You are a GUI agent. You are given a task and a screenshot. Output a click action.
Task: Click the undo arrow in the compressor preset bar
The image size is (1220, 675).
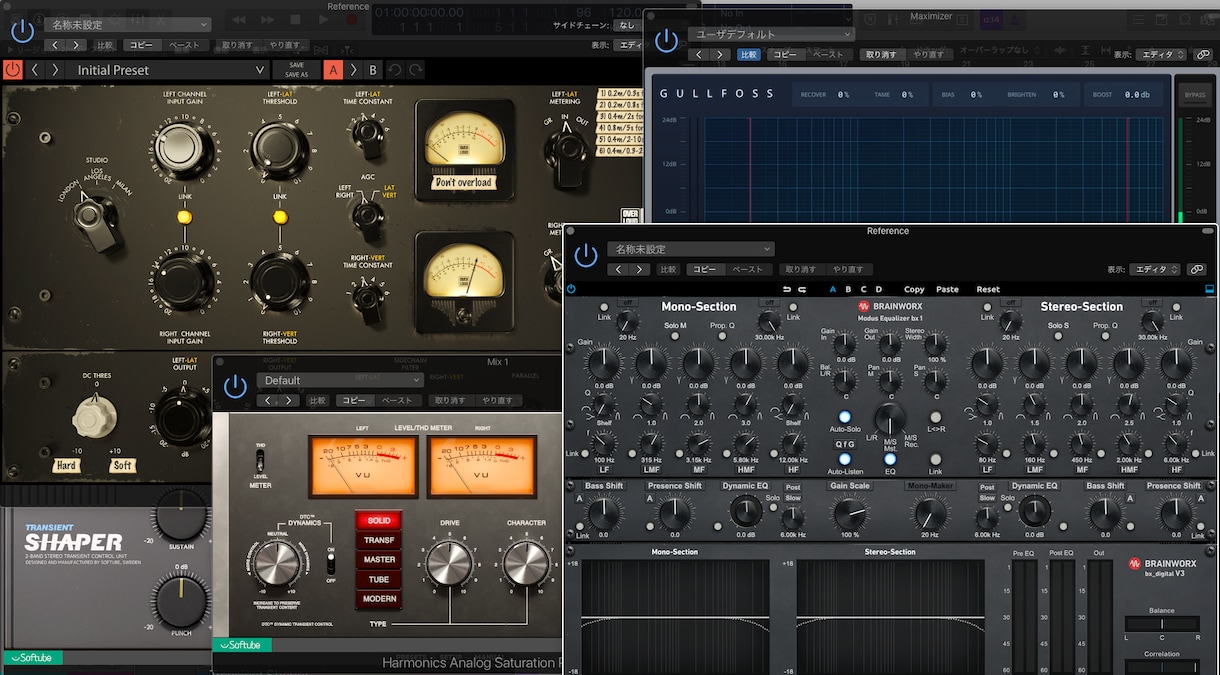[395, 70]
